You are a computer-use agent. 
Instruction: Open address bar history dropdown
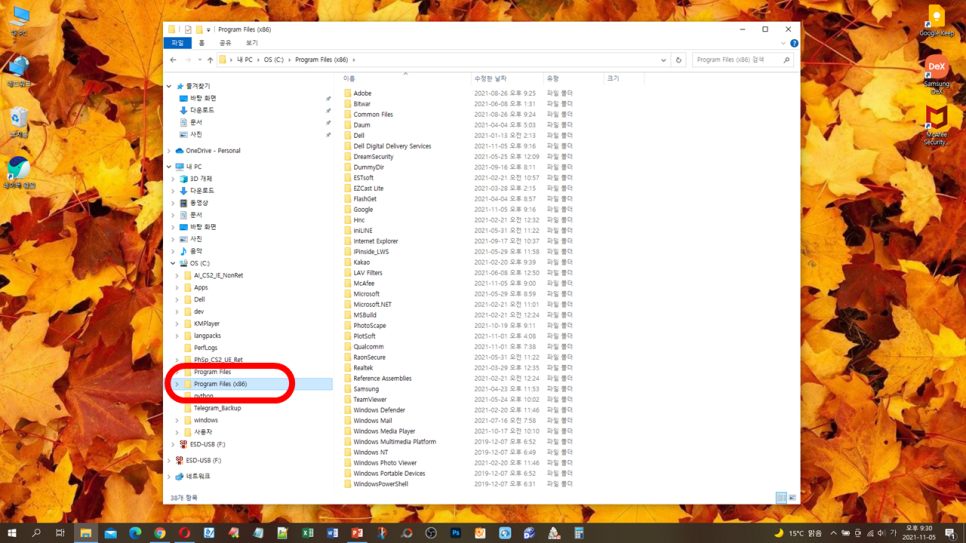coord(664,60)
